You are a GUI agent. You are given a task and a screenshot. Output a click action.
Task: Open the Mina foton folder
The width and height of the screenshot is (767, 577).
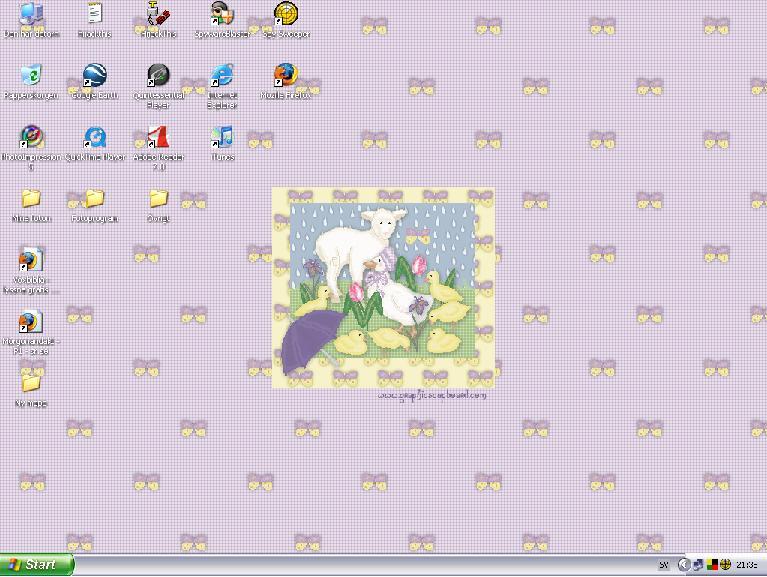click(31, 199)
